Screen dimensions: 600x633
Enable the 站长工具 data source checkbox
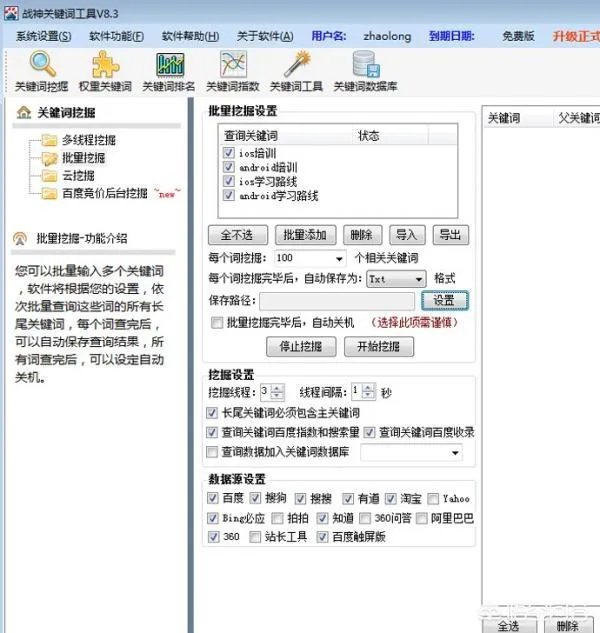pyautogui.click(x=255, y=537)
